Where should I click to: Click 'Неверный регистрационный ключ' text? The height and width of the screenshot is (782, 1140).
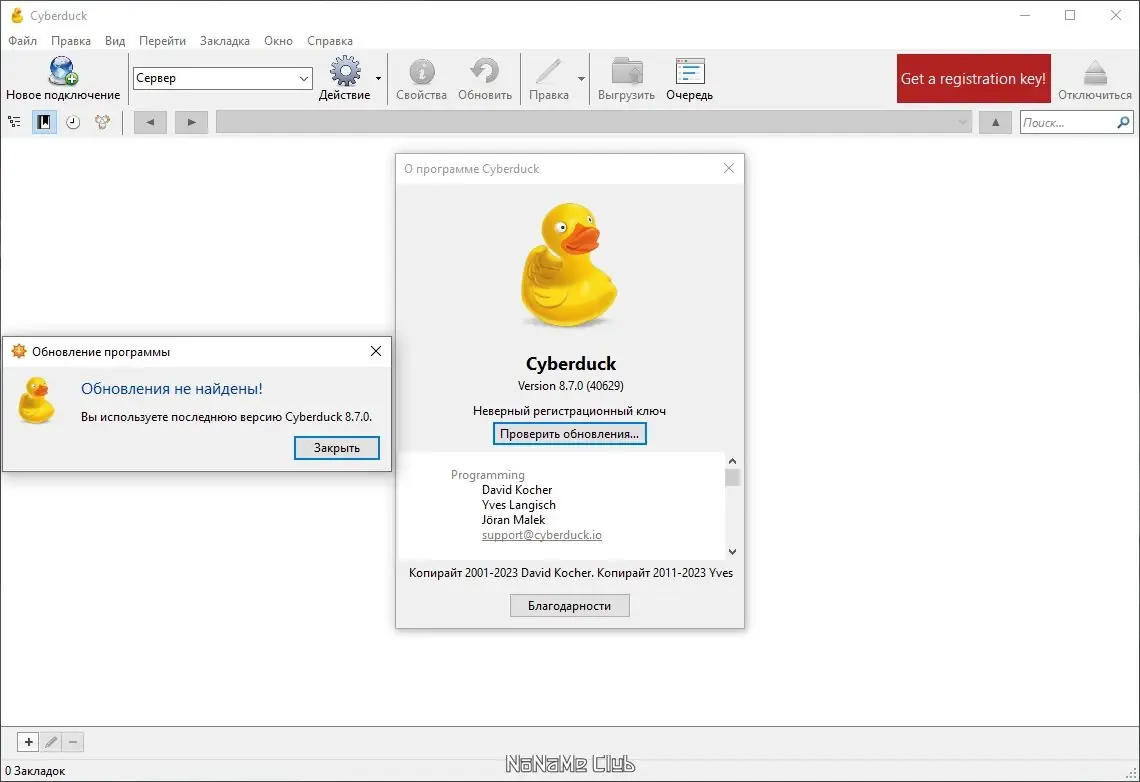[569, 411]
